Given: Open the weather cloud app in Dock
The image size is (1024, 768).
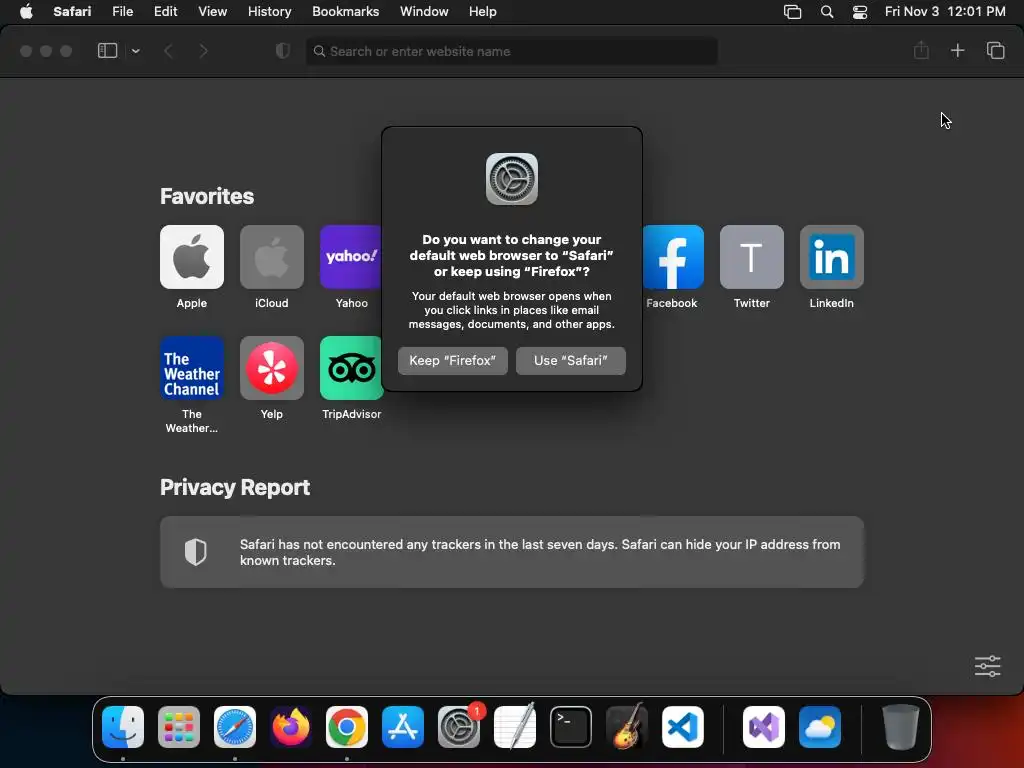Looking at the screenshot, I should (x=820, y=727).
